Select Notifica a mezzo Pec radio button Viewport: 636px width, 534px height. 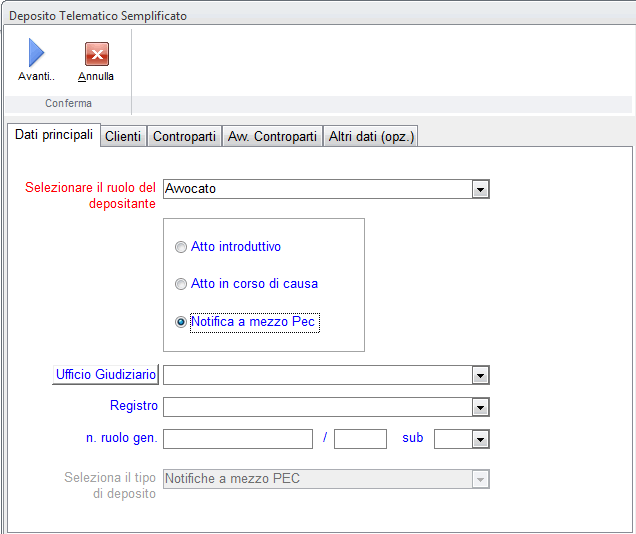pos(180,322)
